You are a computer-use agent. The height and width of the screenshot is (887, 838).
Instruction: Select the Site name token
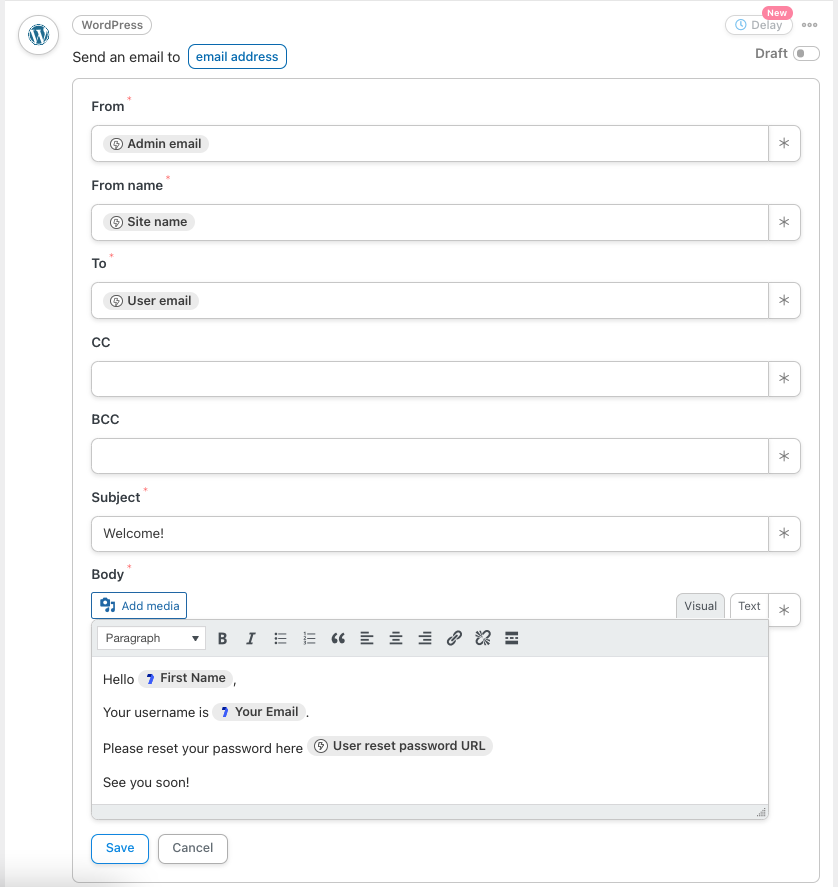point(149,222)
